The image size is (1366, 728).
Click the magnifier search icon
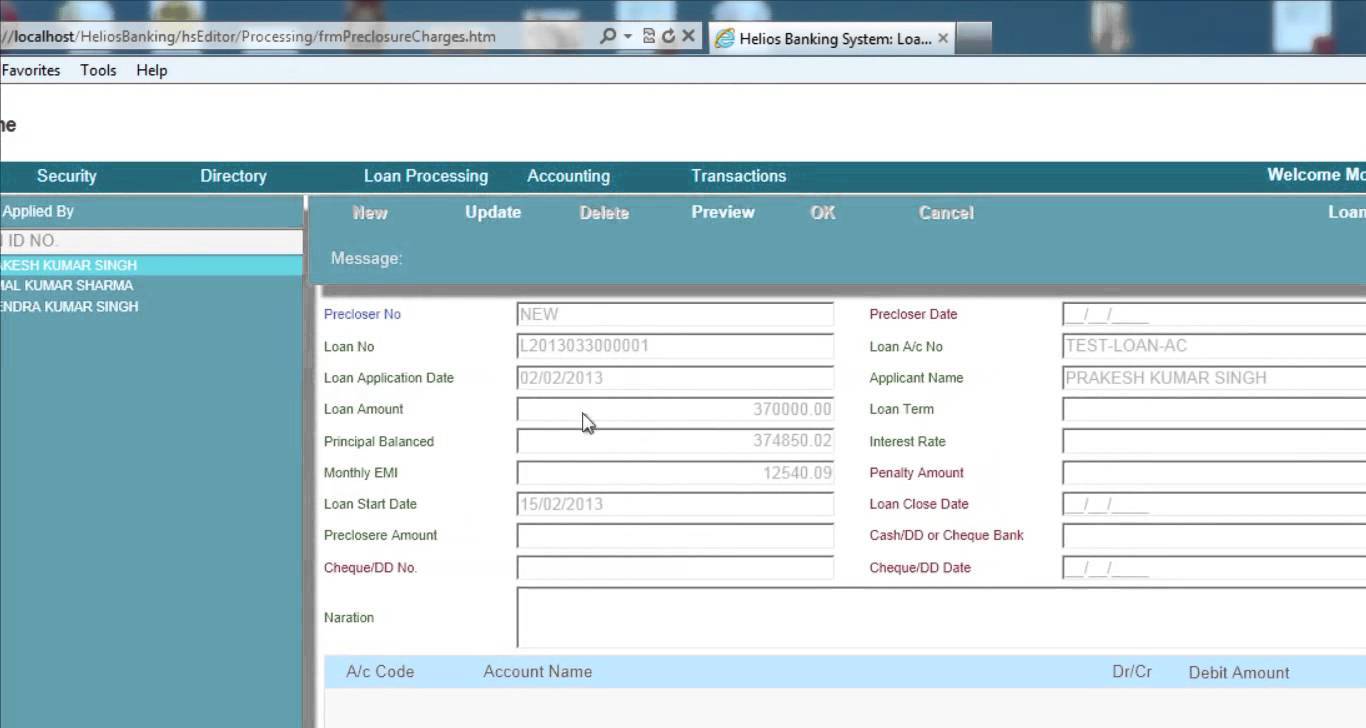point(608,35)
